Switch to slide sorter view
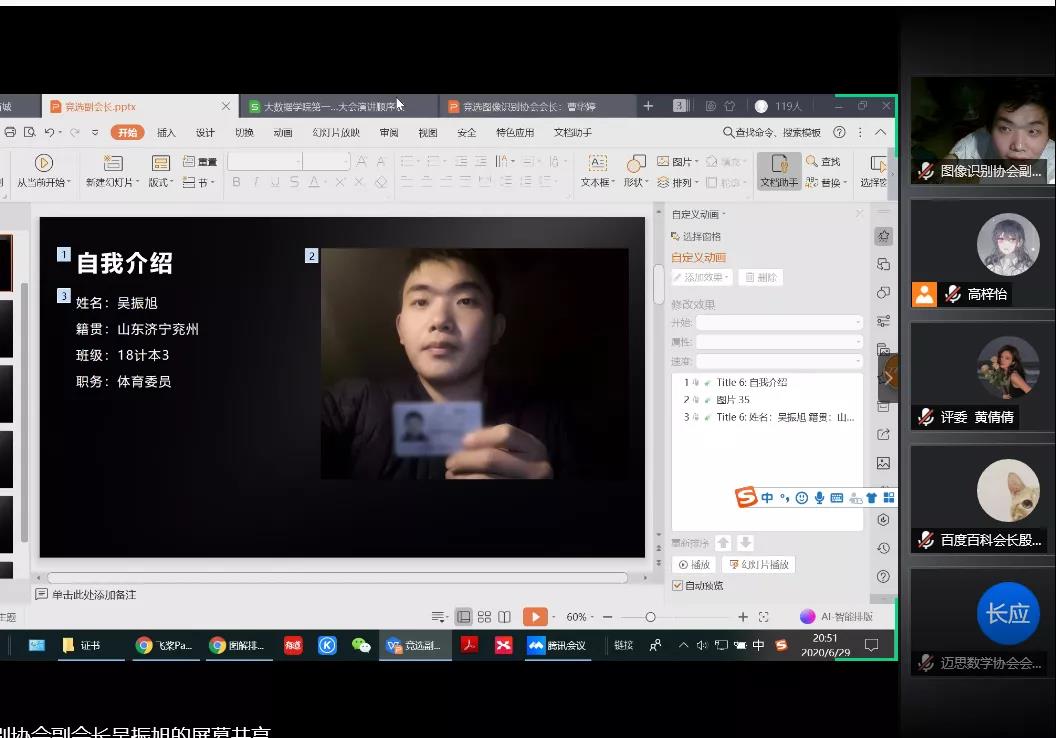This screenshot has height=738, width=1056. click(484, 617)
